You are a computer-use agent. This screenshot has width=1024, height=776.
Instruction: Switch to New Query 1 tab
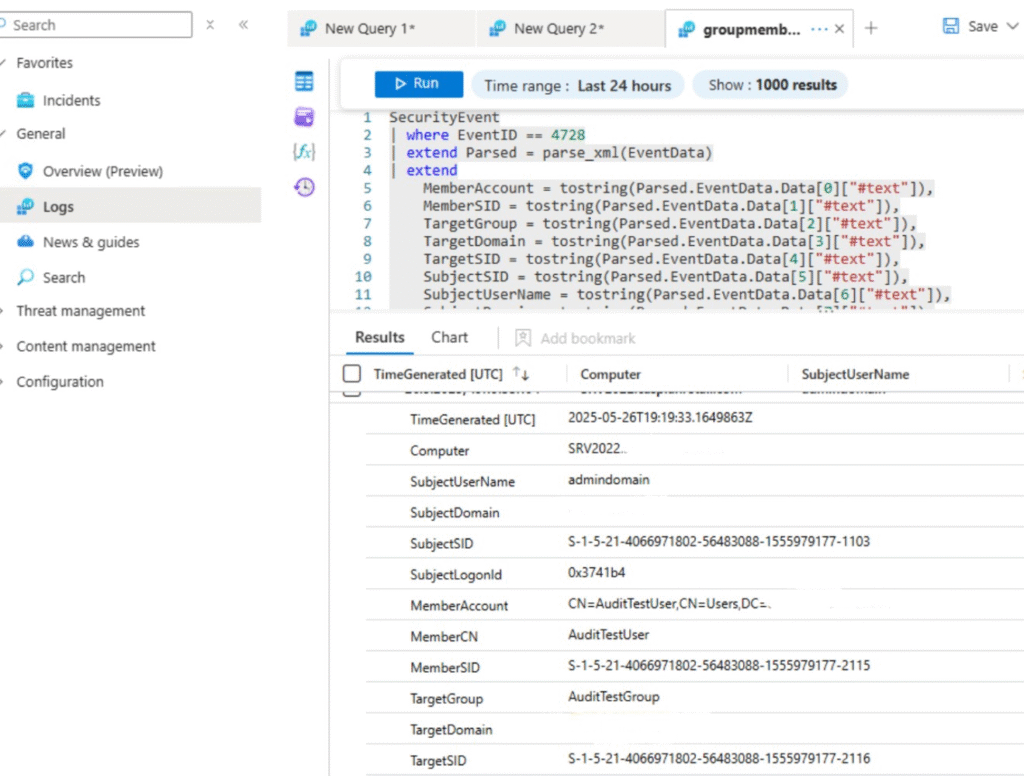coord(381,29)
